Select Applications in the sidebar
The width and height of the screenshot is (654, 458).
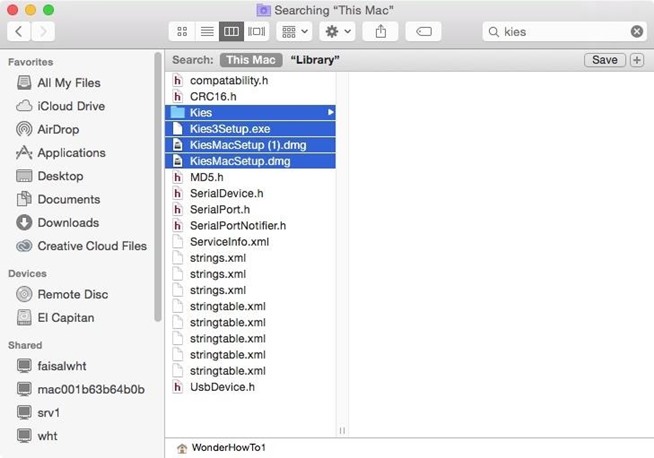coord(70,152)
